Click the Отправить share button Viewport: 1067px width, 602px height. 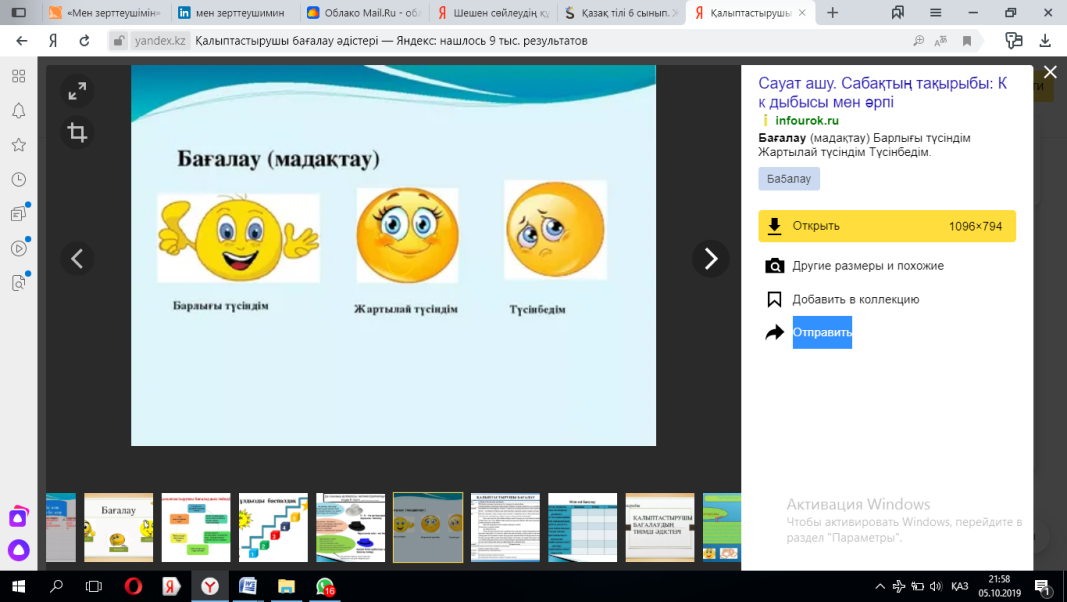coord(821,332)
